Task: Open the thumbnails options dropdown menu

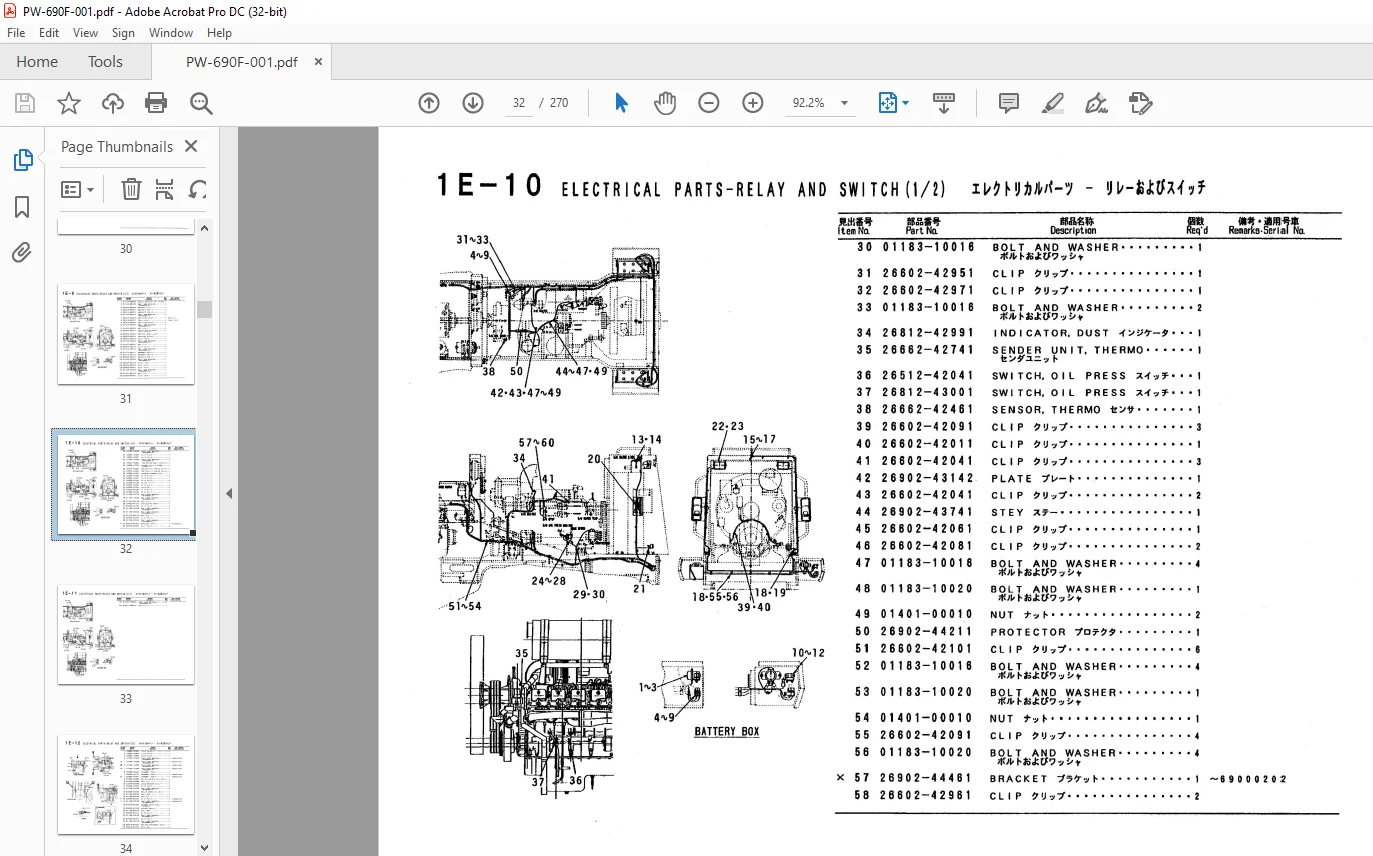Action: click(78, 189)
